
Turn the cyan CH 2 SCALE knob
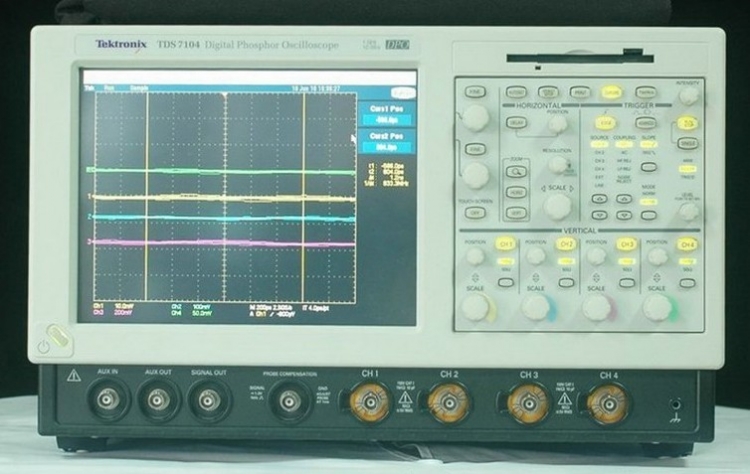click(x=536, y=307)
